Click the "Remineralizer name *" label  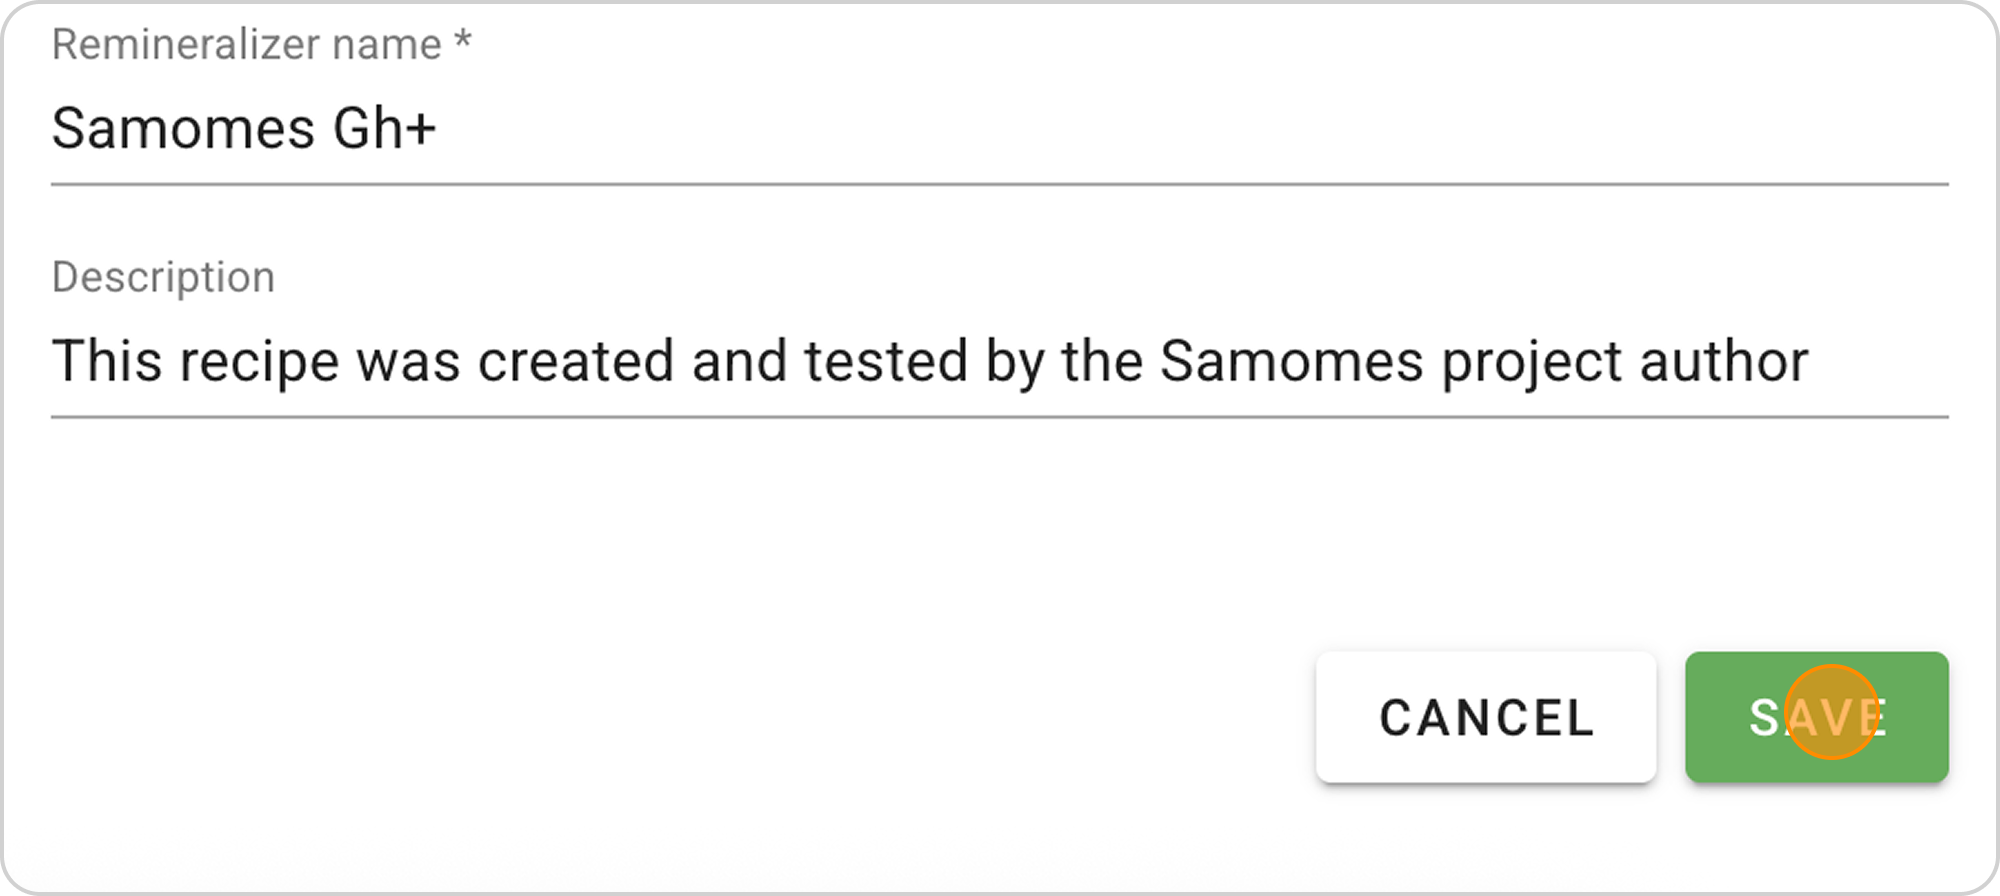[261, 45]
